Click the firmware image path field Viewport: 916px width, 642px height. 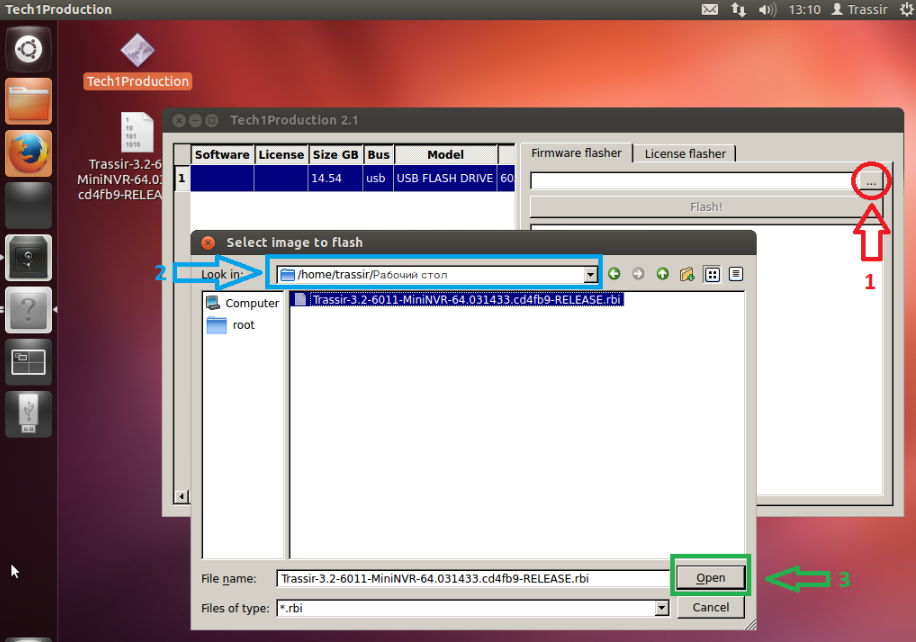pos(695,181)
